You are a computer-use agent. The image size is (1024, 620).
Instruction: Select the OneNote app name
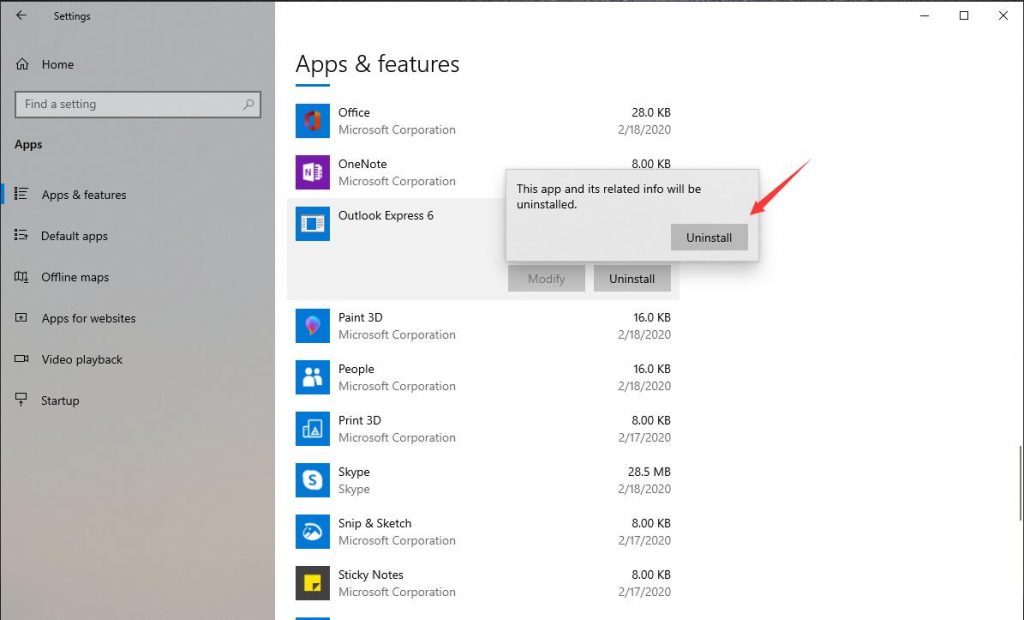[x=362, y=163]
